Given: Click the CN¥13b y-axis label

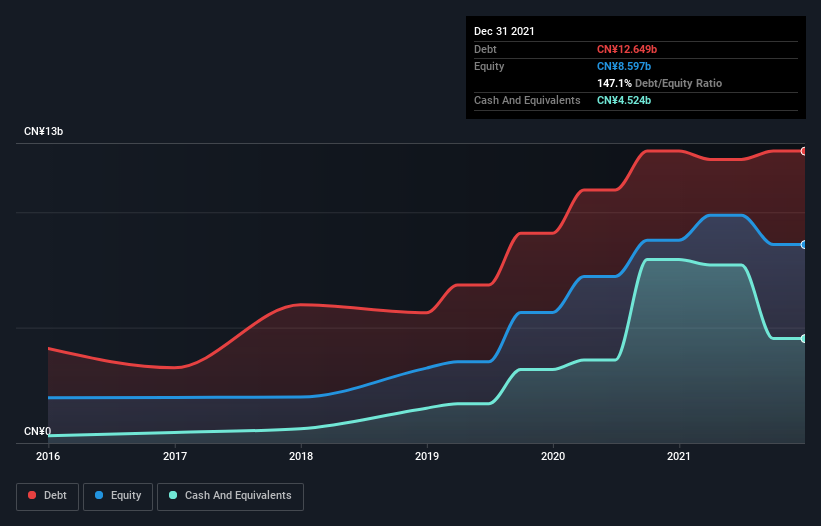Looking at the screenshot, I should pos(43,131).
